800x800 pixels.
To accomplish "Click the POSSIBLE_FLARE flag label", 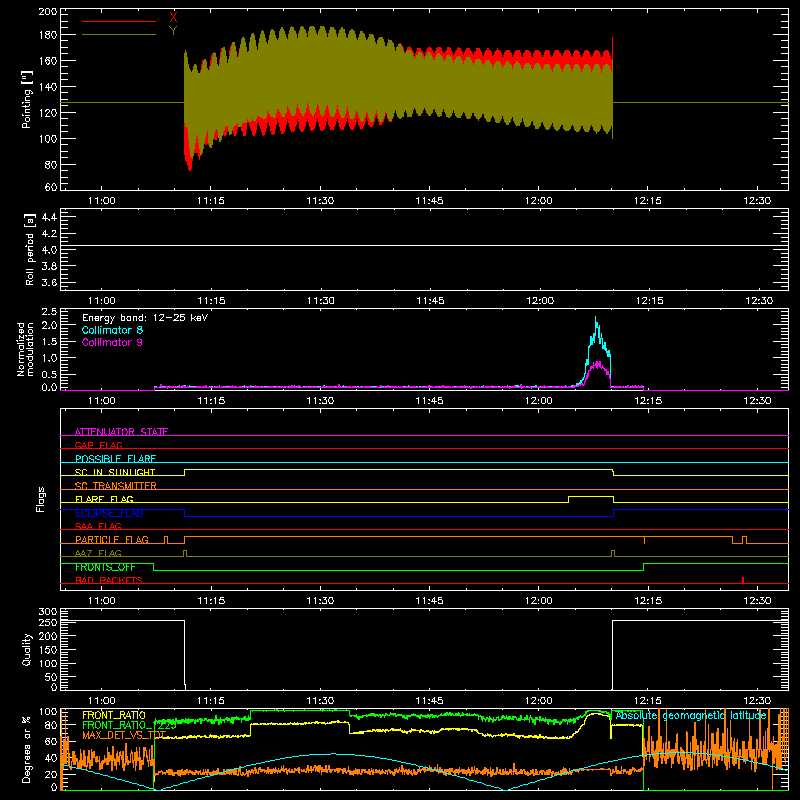I will (x=115, y=459).
